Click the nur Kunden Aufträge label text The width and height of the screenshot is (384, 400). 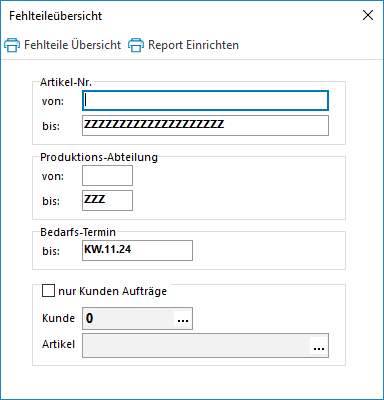(x=112, y=291)
